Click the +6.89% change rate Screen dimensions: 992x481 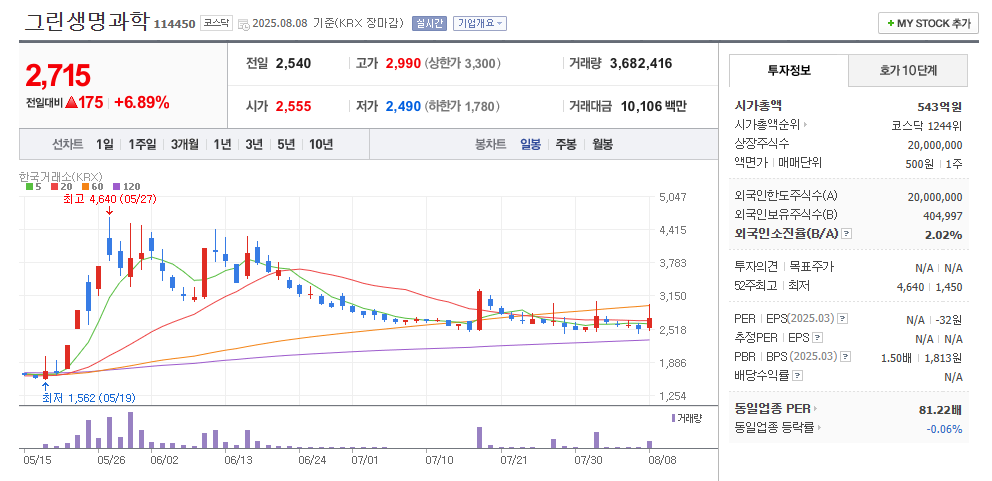[142, 103]
